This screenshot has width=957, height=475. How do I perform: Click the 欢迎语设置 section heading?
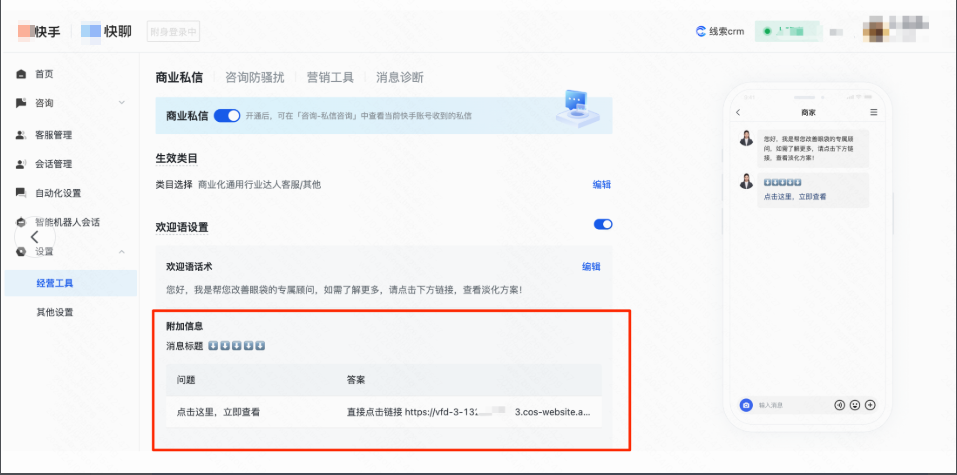point(182,227)
